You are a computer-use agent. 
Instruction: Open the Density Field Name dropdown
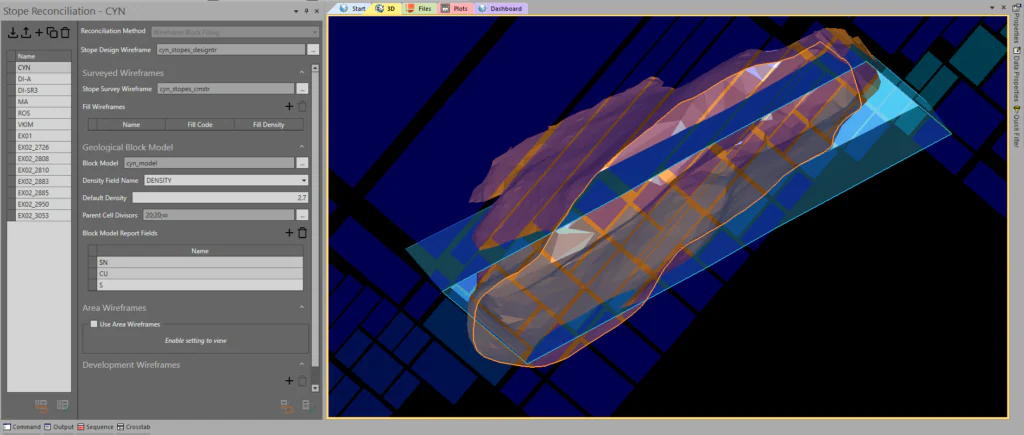click(304, 180)
